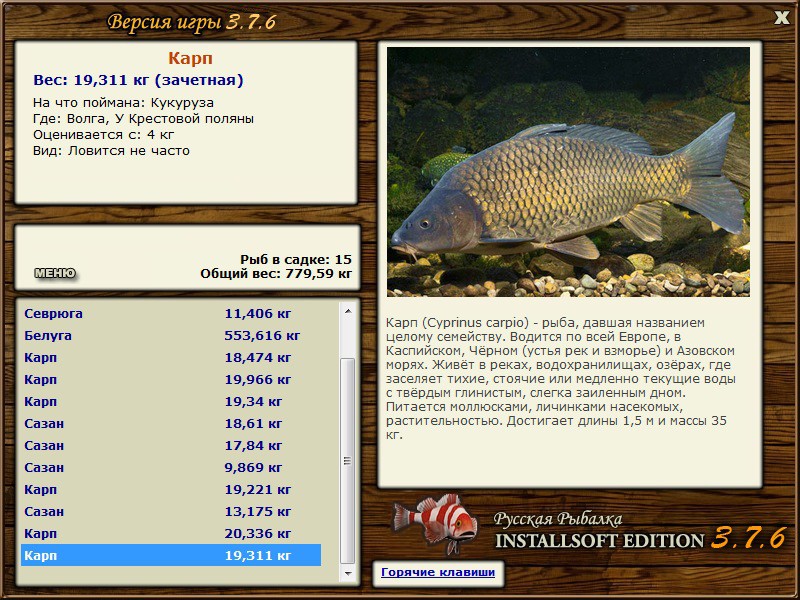Click the Карп title heading
The width and height of the screenshot is (800, 600).
tap(190, 58)
